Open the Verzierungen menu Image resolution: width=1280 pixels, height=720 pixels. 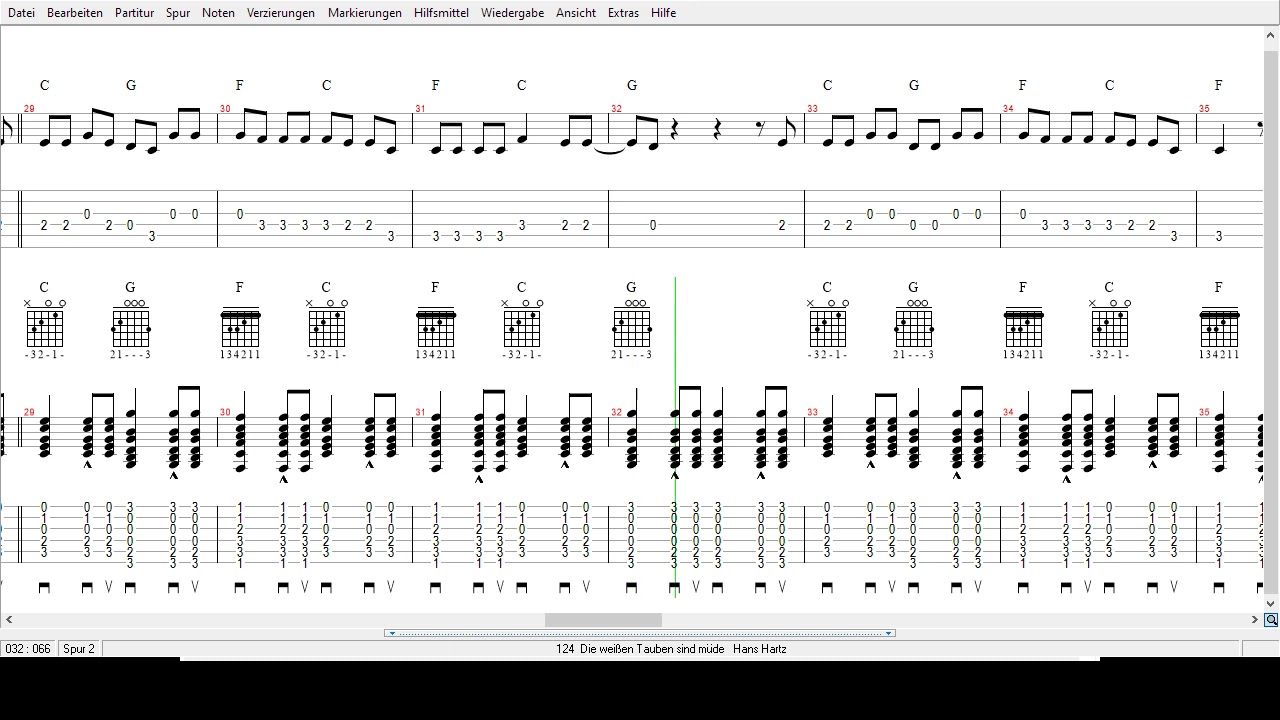click(x=281, y=13)
